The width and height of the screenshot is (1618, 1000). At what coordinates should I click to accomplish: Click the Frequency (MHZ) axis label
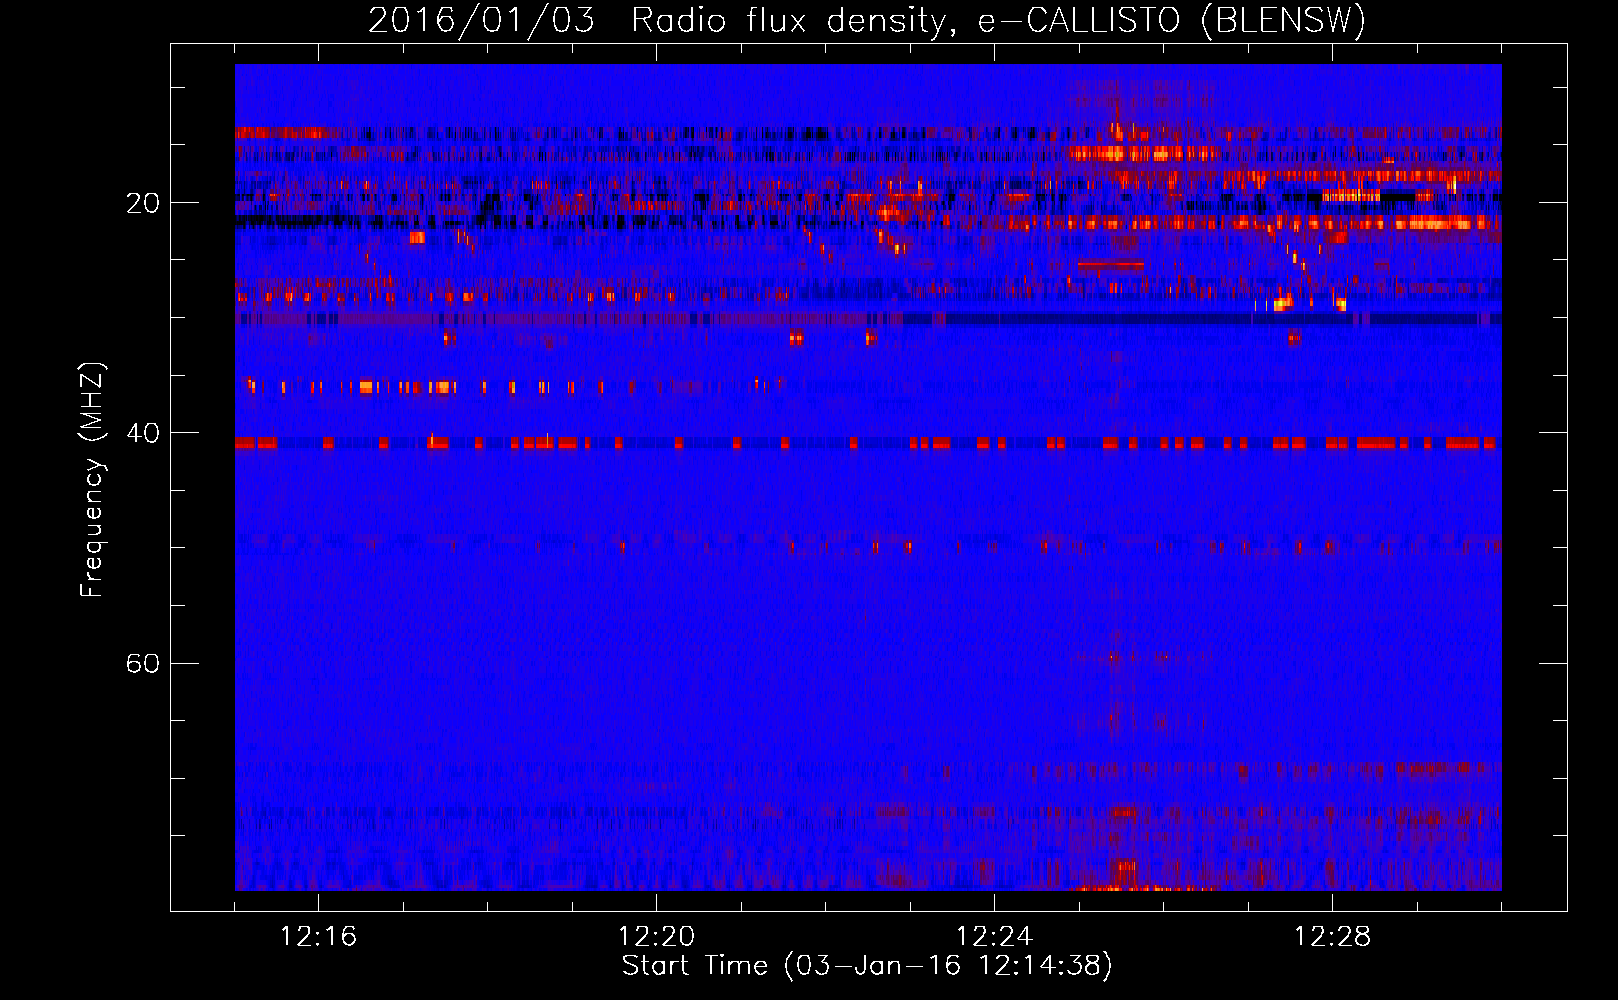coord(92,480)
